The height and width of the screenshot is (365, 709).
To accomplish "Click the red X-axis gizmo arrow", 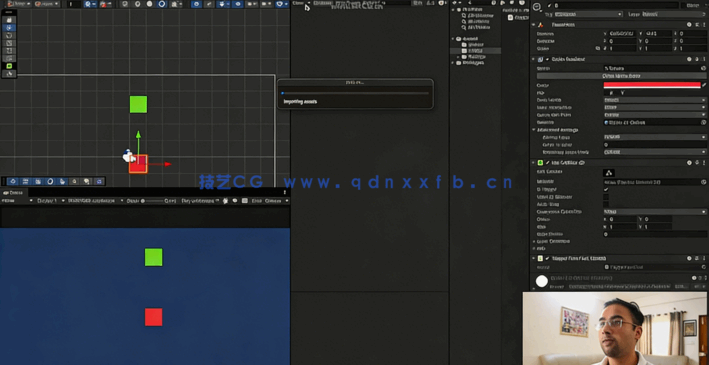I will click(x=167, y=164).
